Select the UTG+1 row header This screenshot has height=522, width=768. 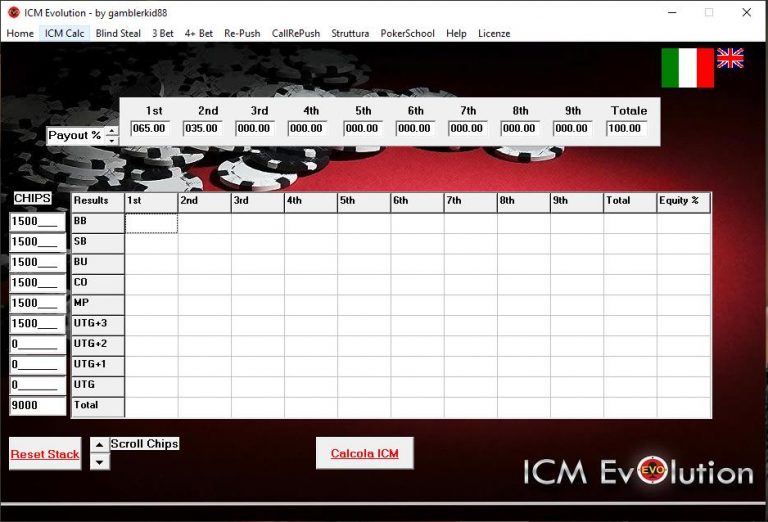(98, 367)
